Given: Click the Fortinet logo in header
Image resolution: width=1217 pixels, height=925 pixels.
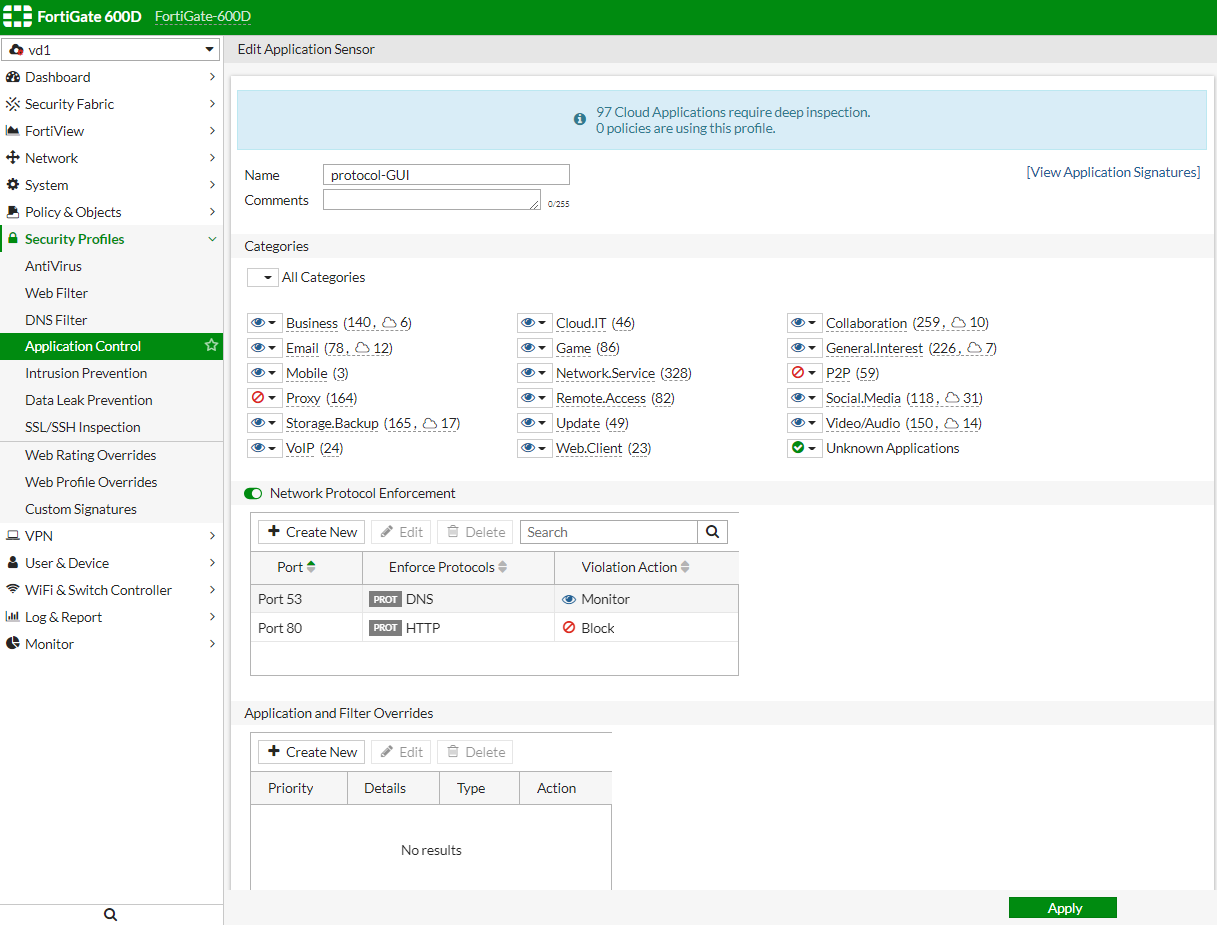Looking at the screenshot, I should [17, 17].
